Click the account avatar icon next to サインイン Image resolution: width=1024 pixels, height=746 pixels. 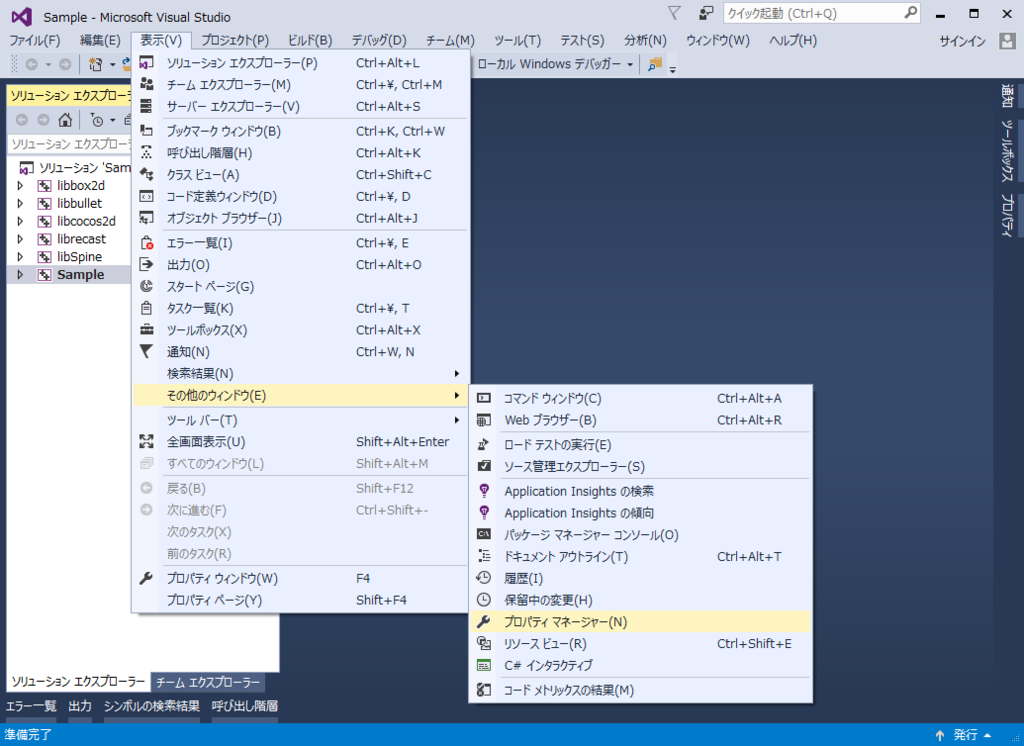click(x=1008, y=41)
